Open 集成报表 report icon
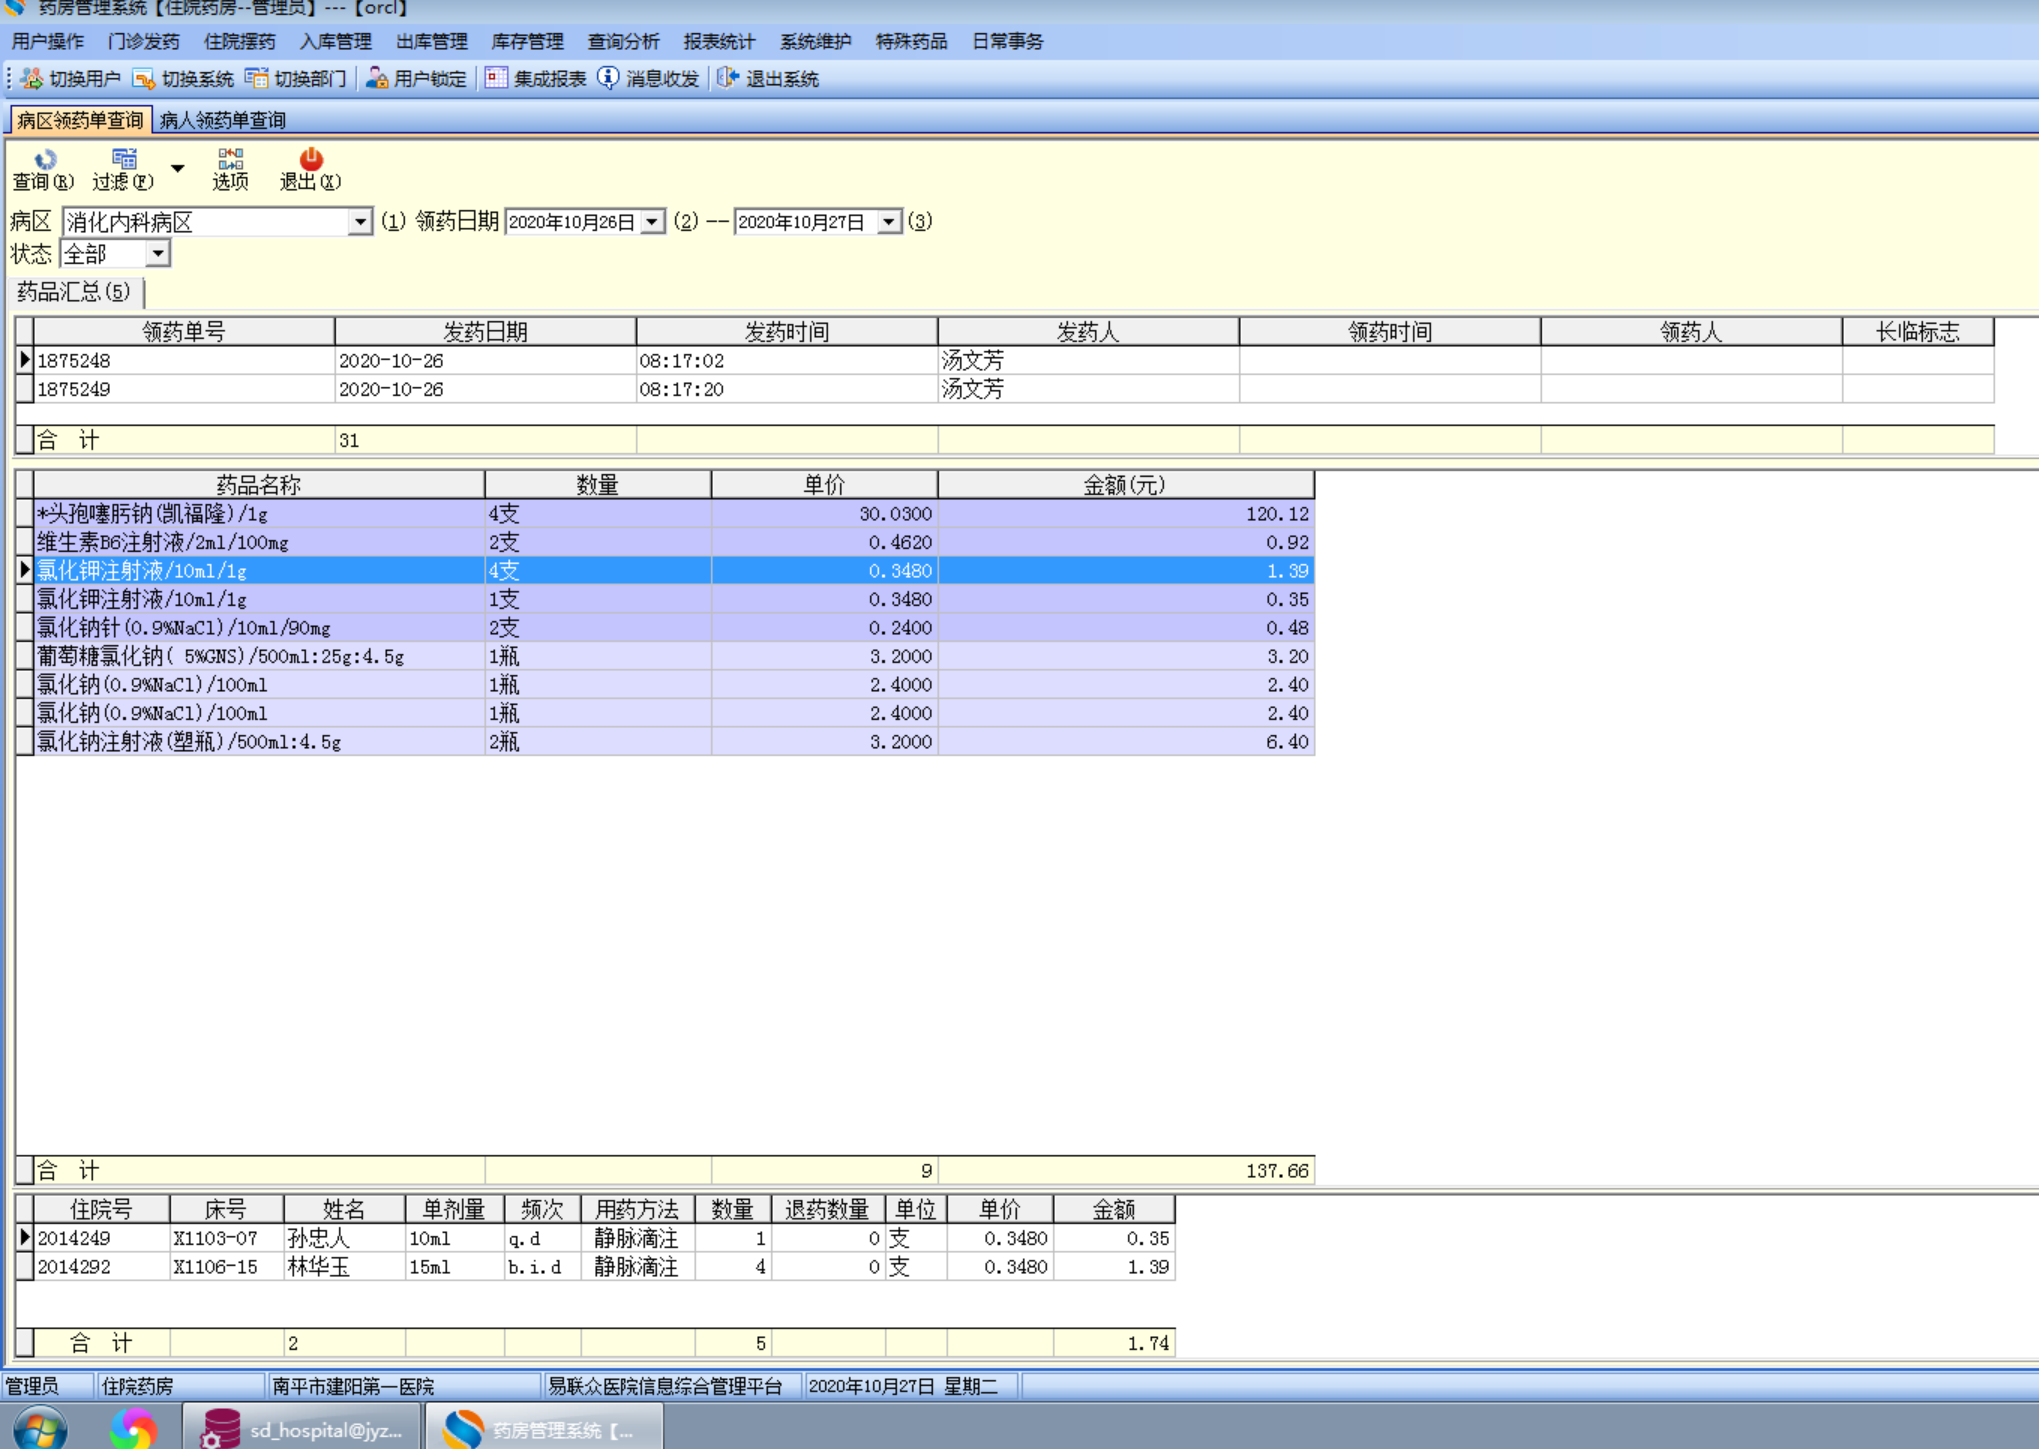Image resolution: width=2039 pixels, height=1449 pixels. pos(497,78)
